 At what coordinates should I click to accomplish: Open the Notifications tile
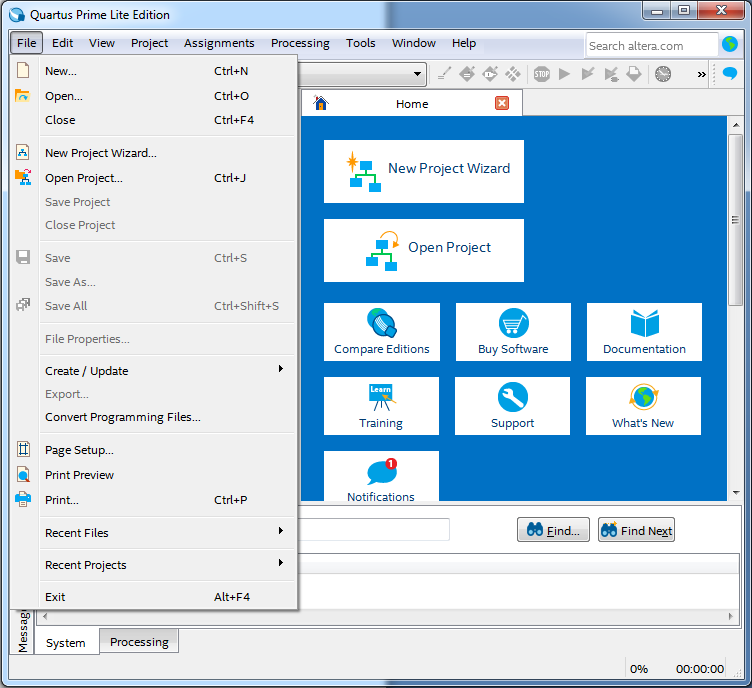point(381,476)
